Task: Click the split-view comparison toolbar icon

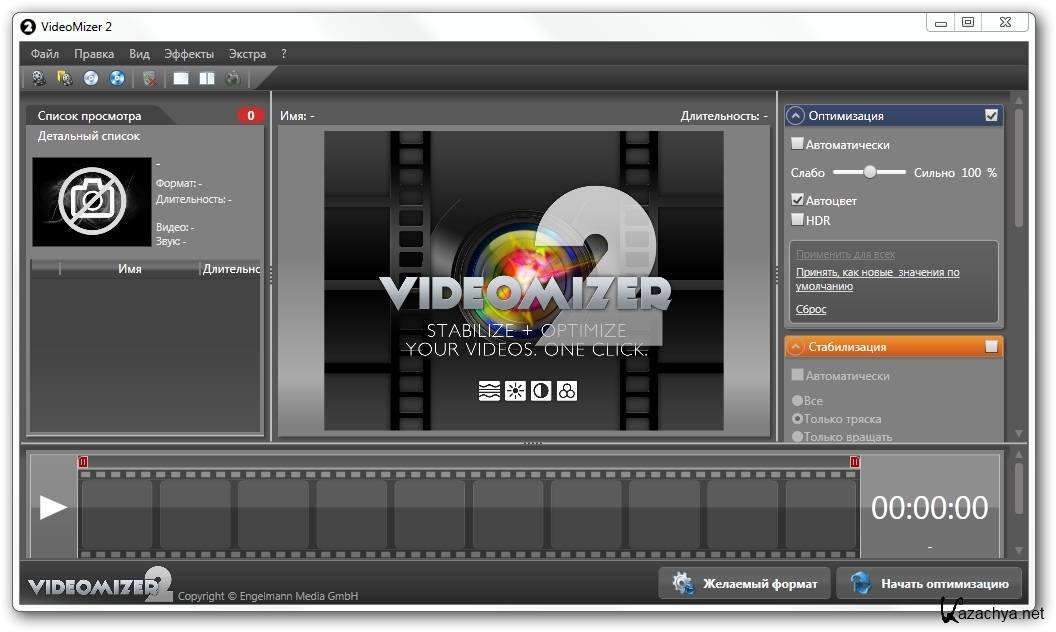Action: point(207,77)
